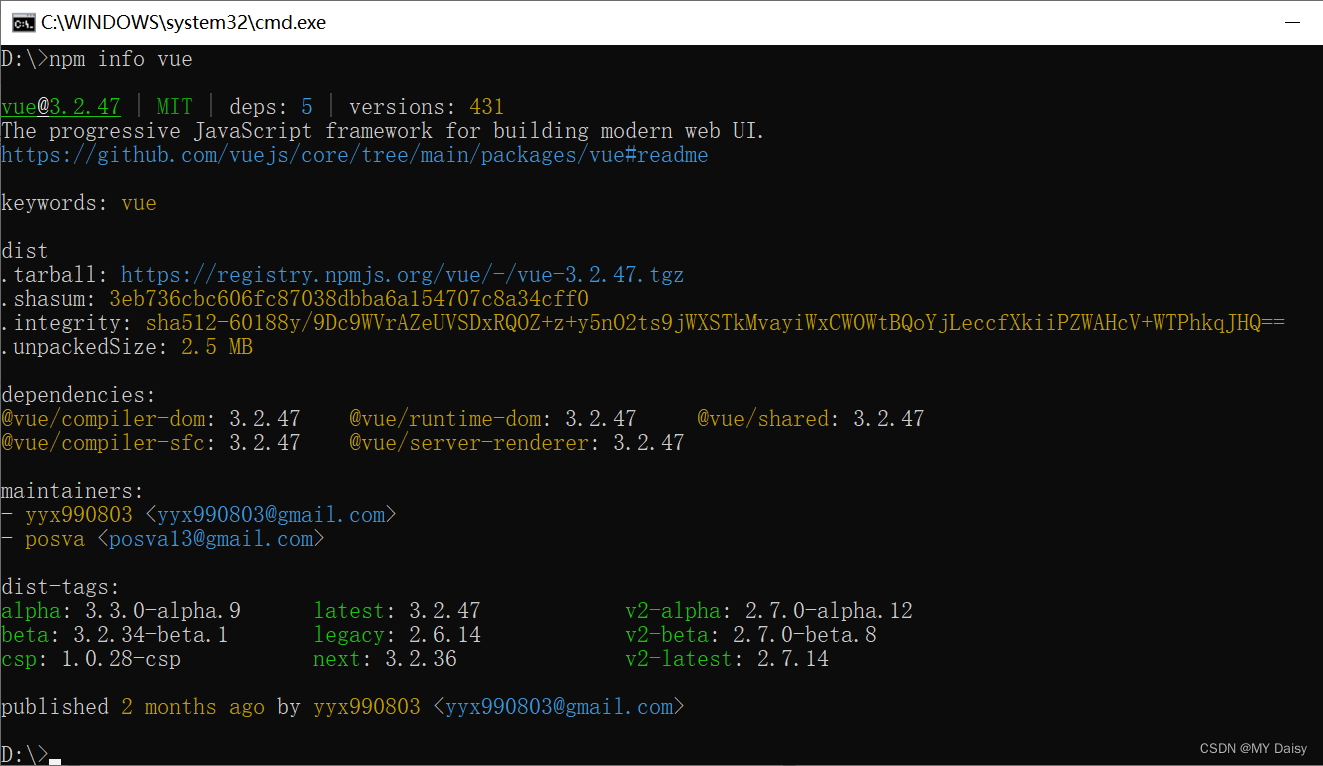
Task: Click the legacy tag 2.6.14
Action: [397, 635]
